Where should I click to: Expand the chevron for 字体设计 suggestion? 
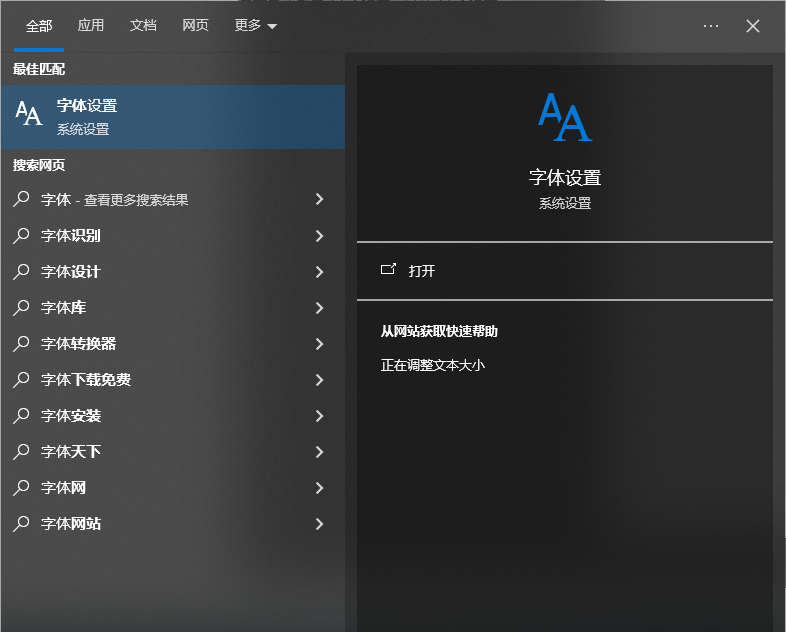tap(319, 272)
